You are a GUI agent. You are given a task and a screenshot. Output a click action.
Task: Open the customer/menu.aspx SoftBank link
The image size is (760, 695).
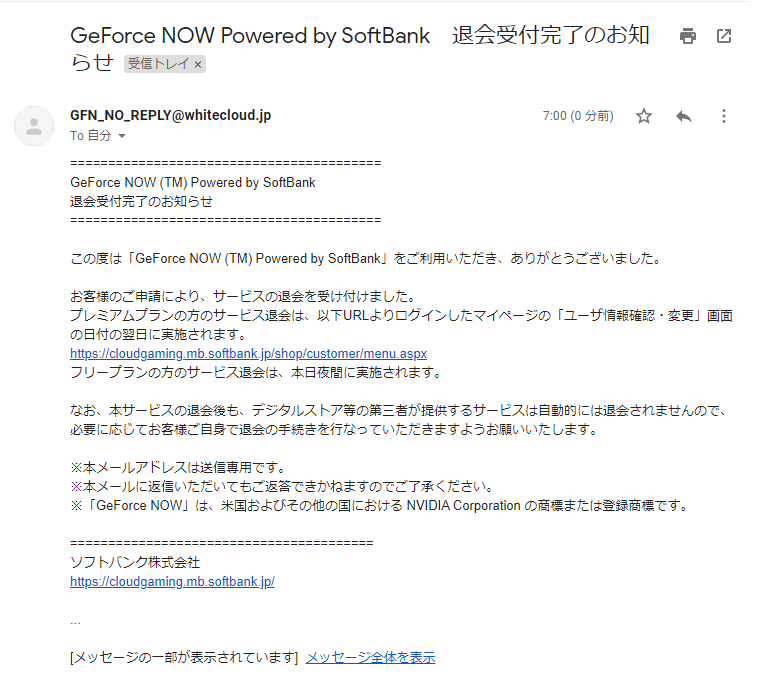[x=249, y=354]
